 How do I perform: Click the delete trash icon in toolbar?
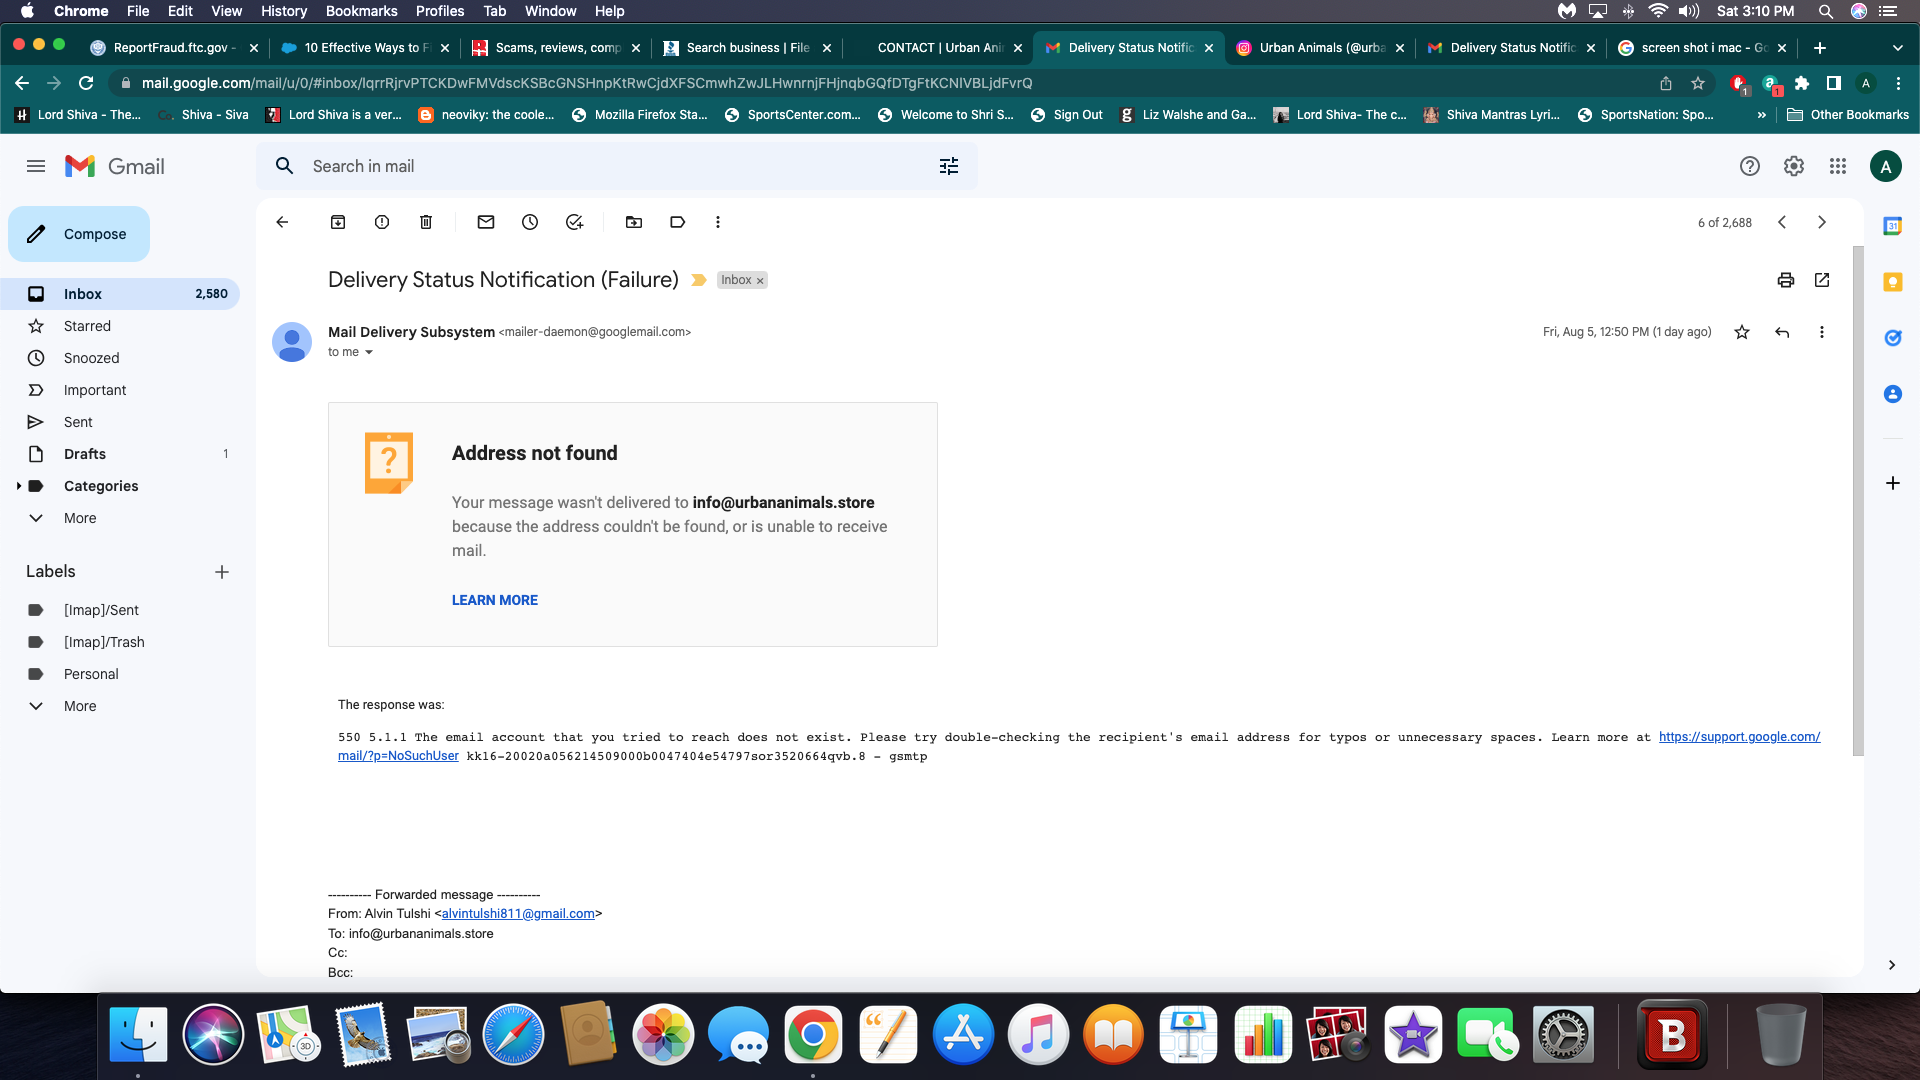[425, 222]
